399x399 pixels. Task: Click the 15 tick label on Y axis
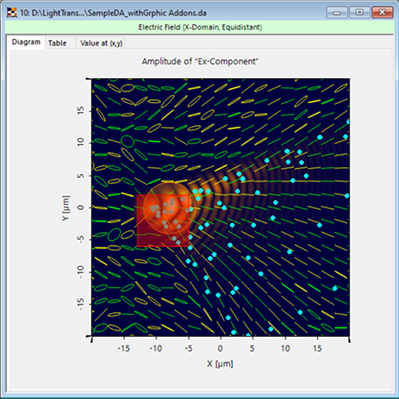(81, 110)
